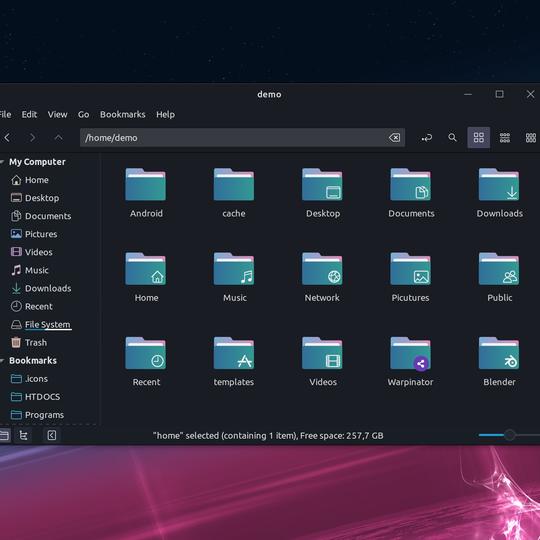540x540 pixels.
Task: Adjust the zoom slider handle
Action: (x=510, y=435)
